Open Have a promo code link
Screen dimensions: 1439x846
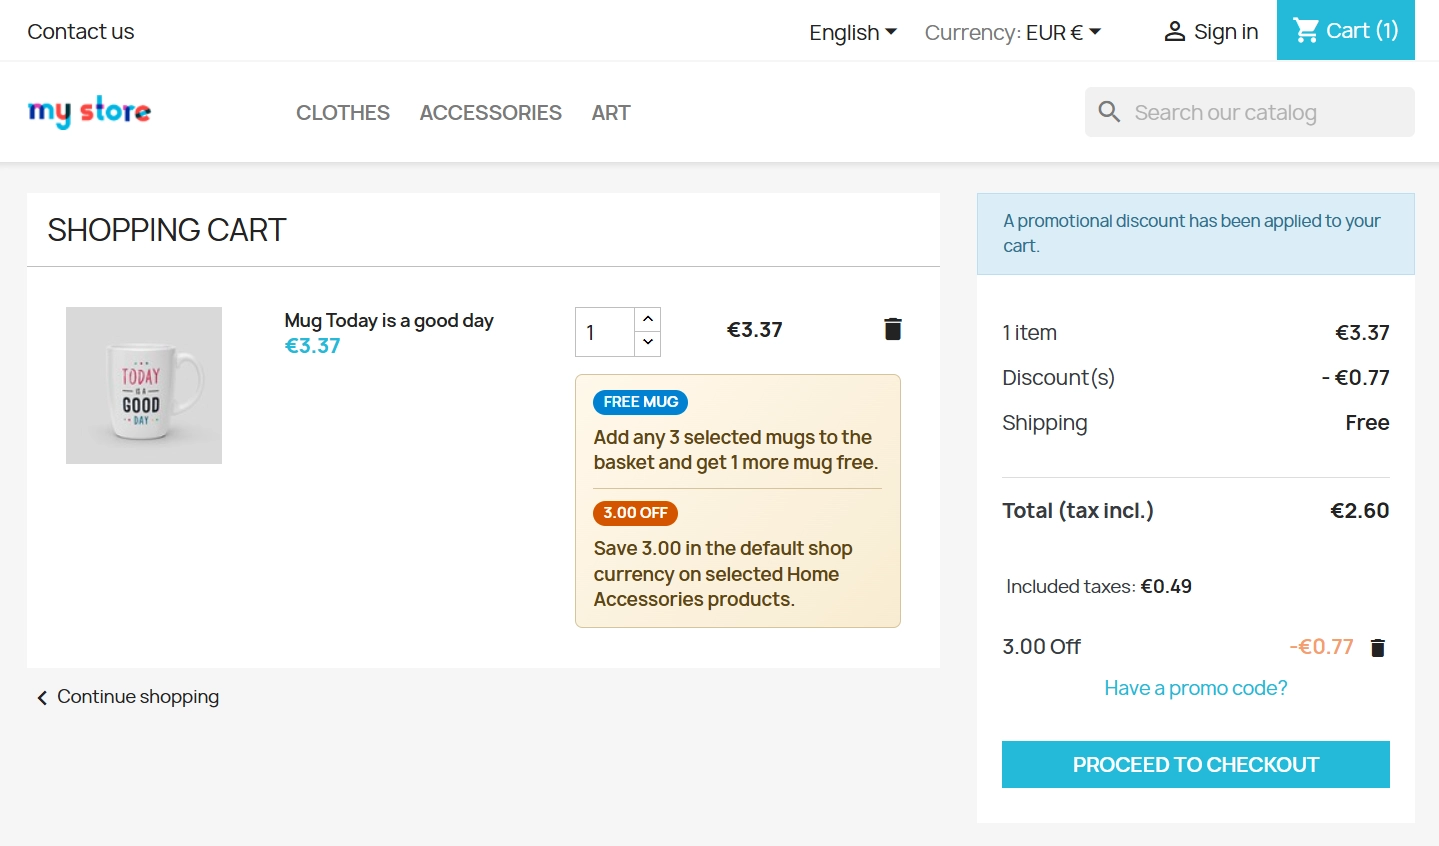pos(1195,688)
